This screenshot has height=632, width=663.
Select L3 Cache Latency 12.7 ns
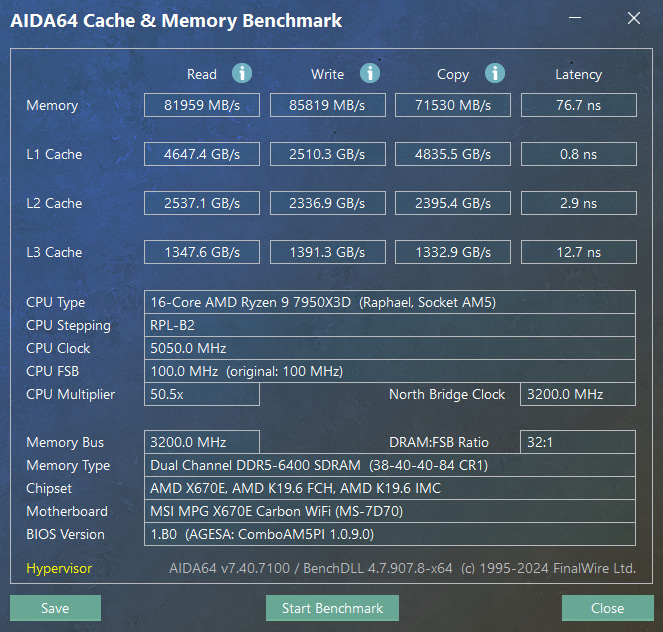(579, 252)
